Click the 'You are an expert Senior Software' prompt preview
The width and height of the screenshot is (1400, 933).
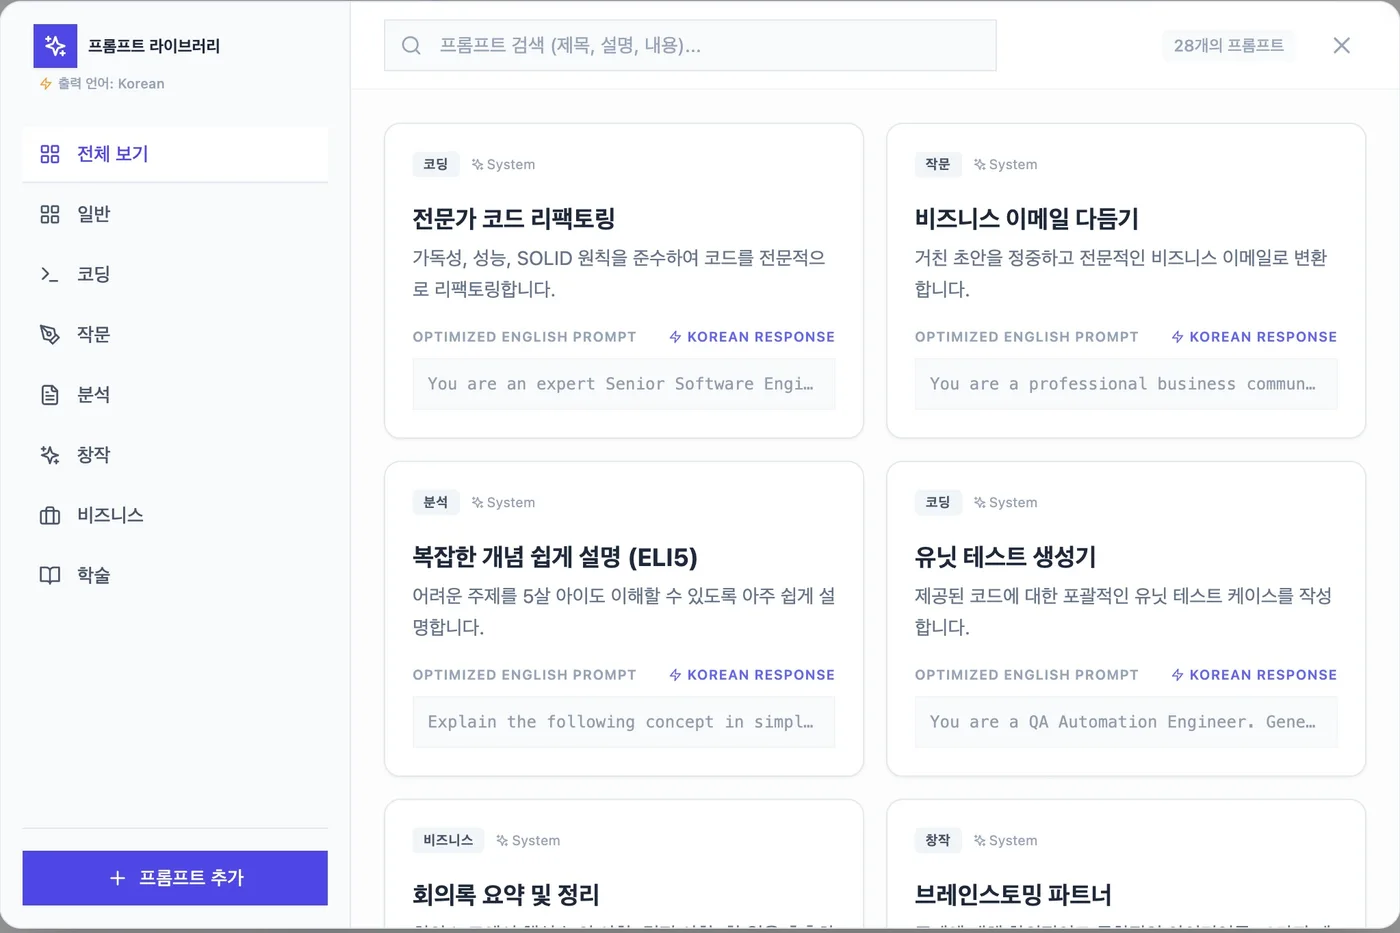[624, 384]
